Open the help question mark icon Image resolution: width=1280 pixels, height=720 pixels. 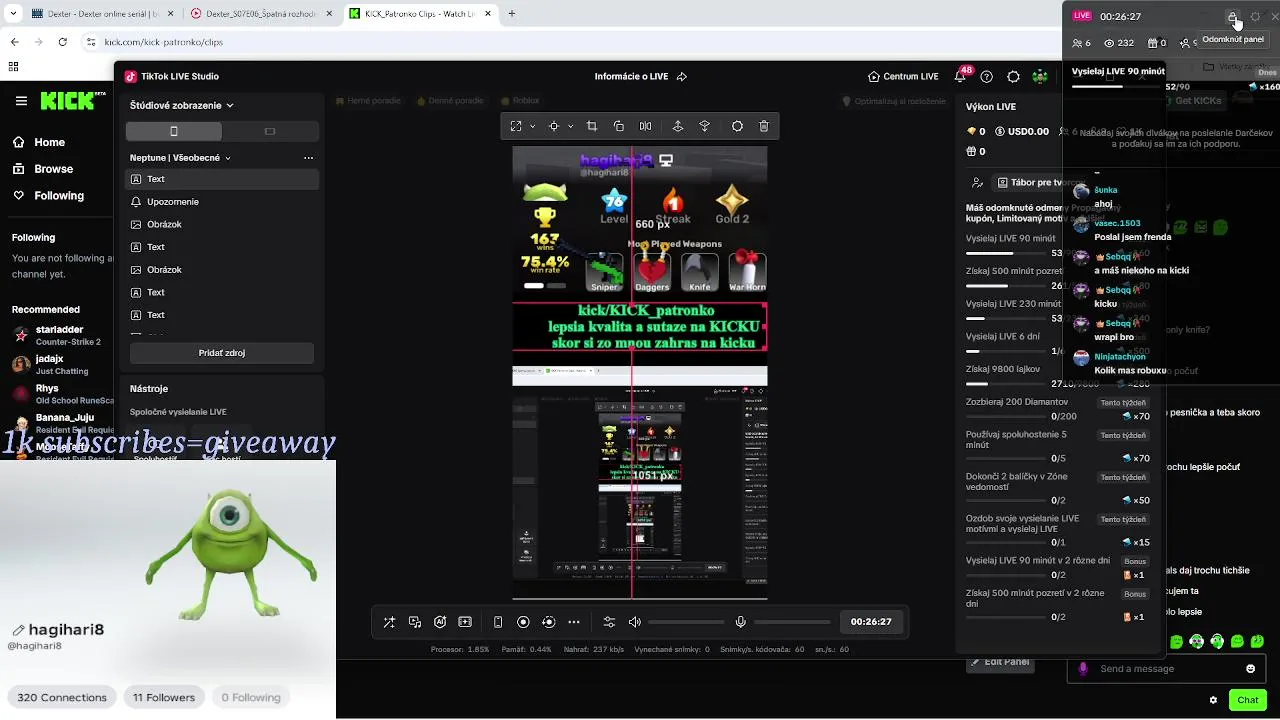pyautogui.click(x=987, y=77)
